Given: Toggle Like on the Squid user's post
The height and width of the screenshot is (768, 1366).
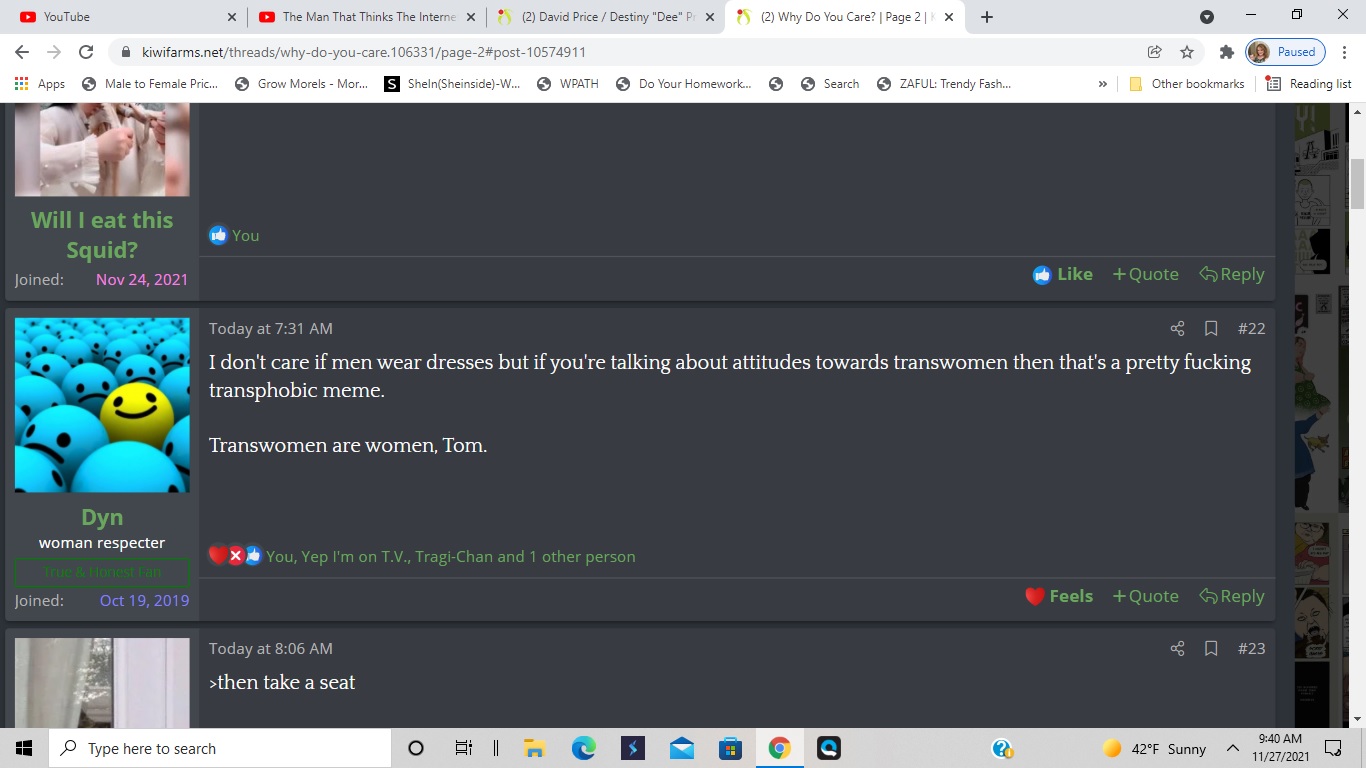Looking at the screenshot, I should coord(1063,274).
